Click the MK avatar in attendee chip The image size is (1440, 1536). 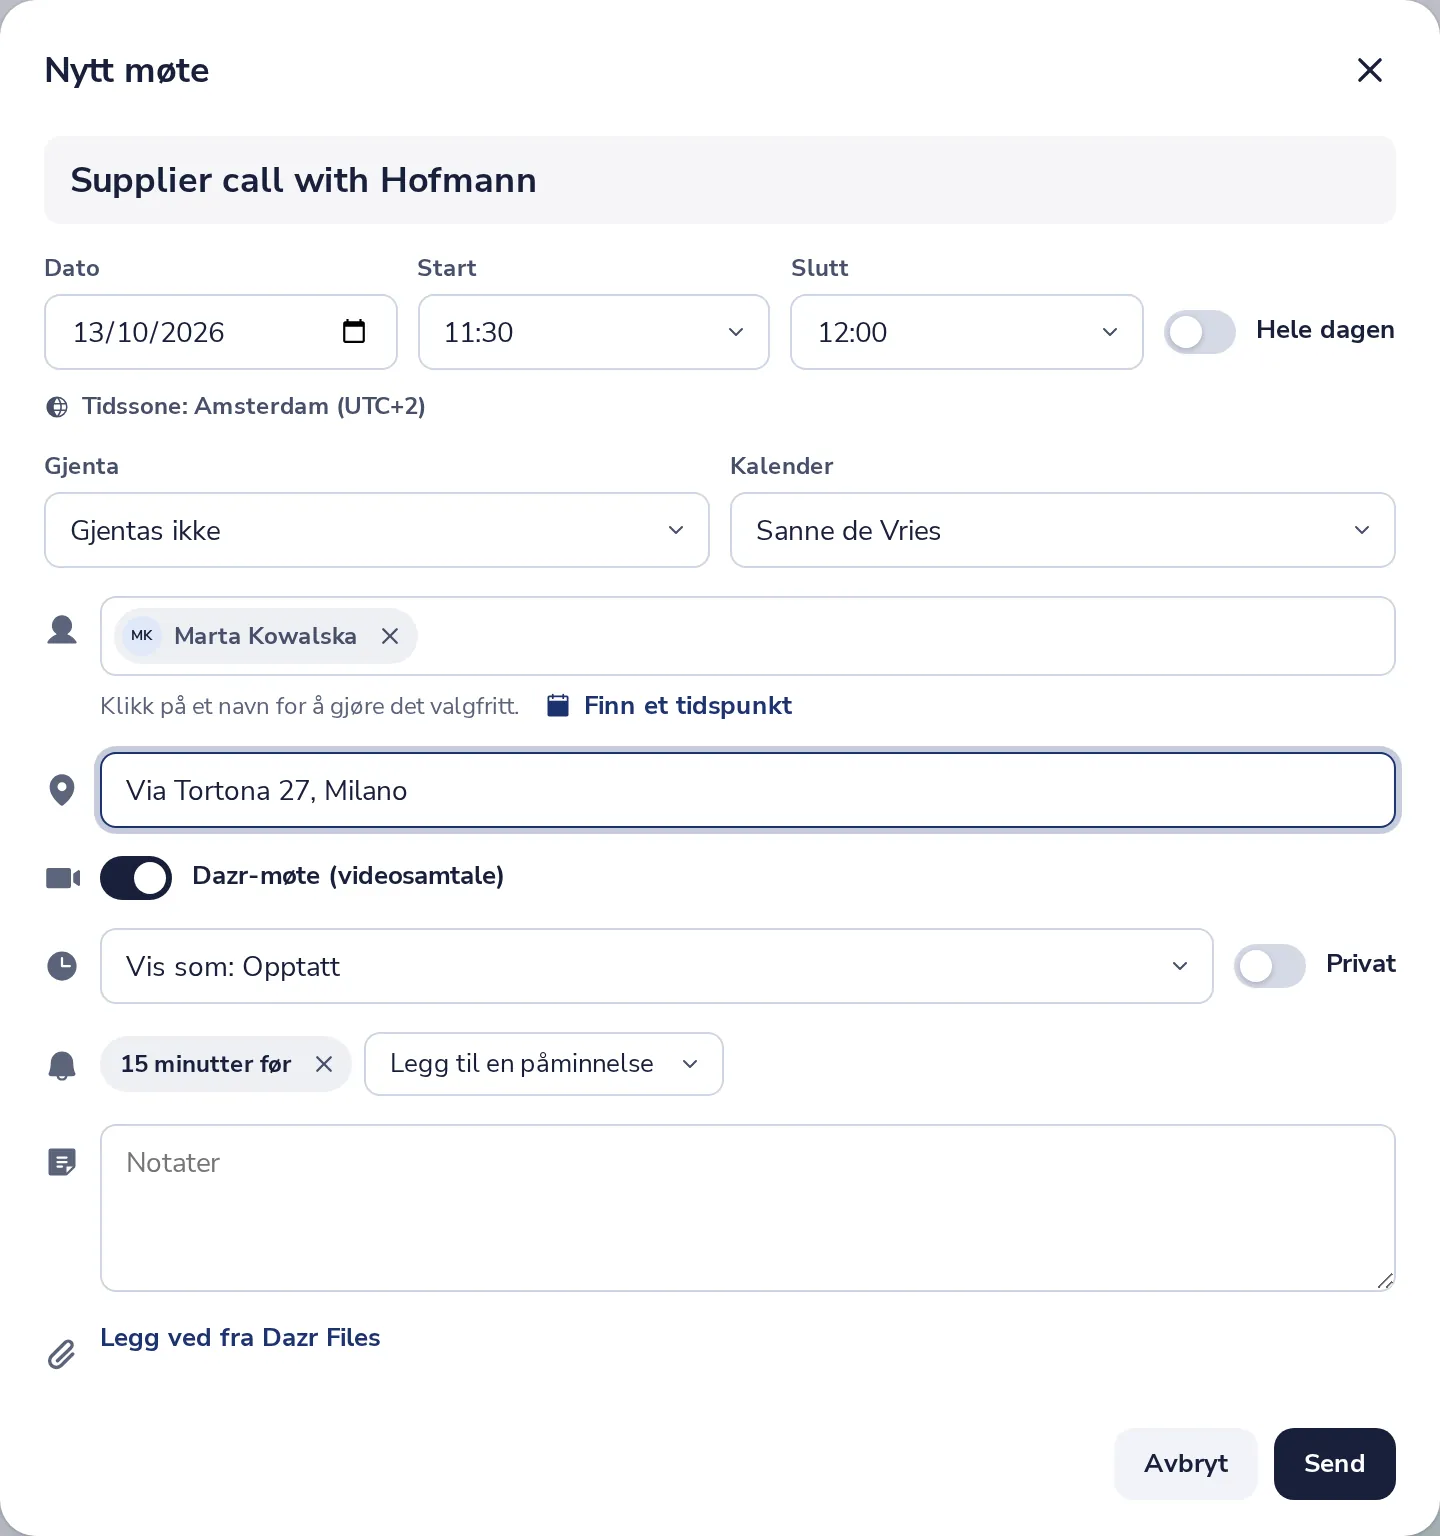[x=142, y=636]
